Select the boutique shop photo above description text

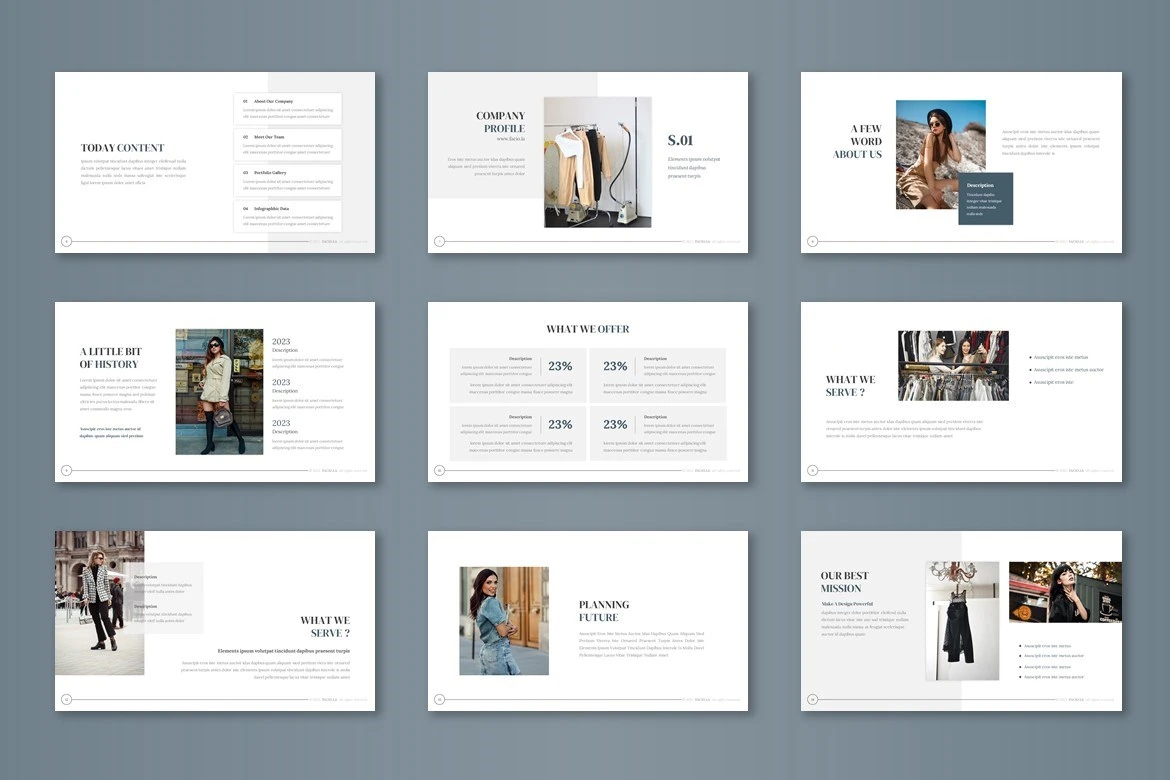953,366
